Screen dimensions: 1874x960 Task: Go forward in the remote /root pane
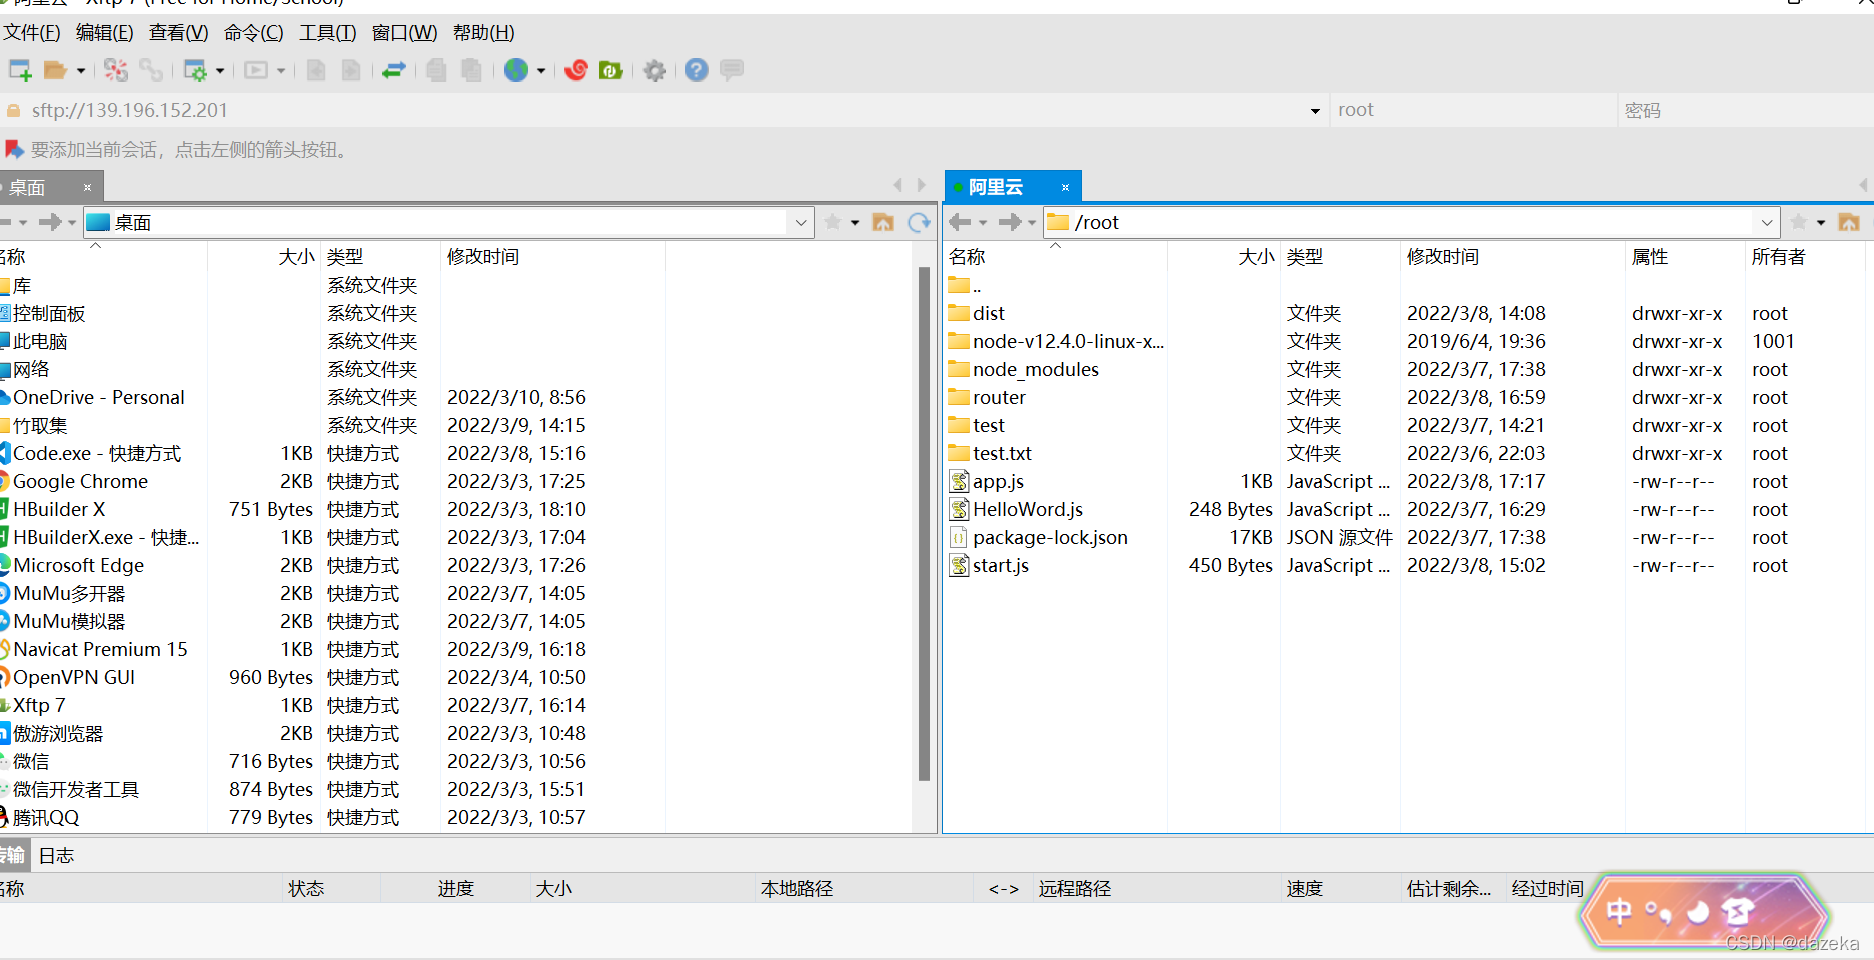coord(1010,222)
